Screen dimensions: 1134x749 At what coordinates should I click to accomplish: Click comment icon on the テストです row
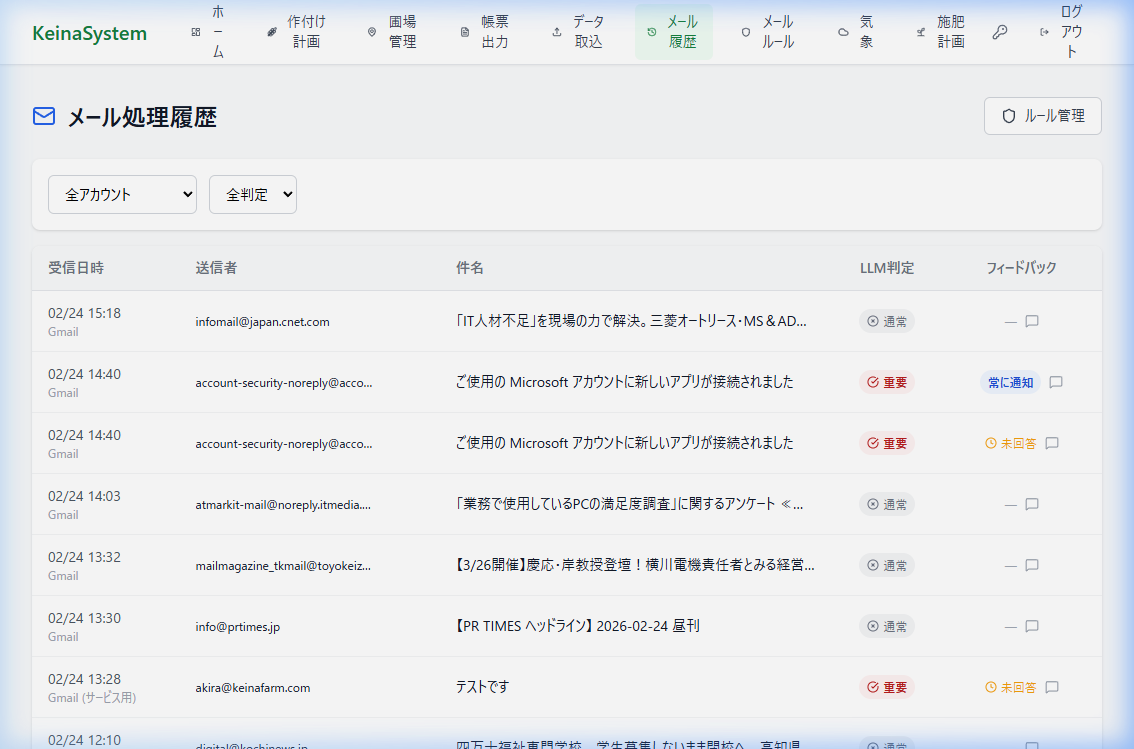(x=1051, y=687)
